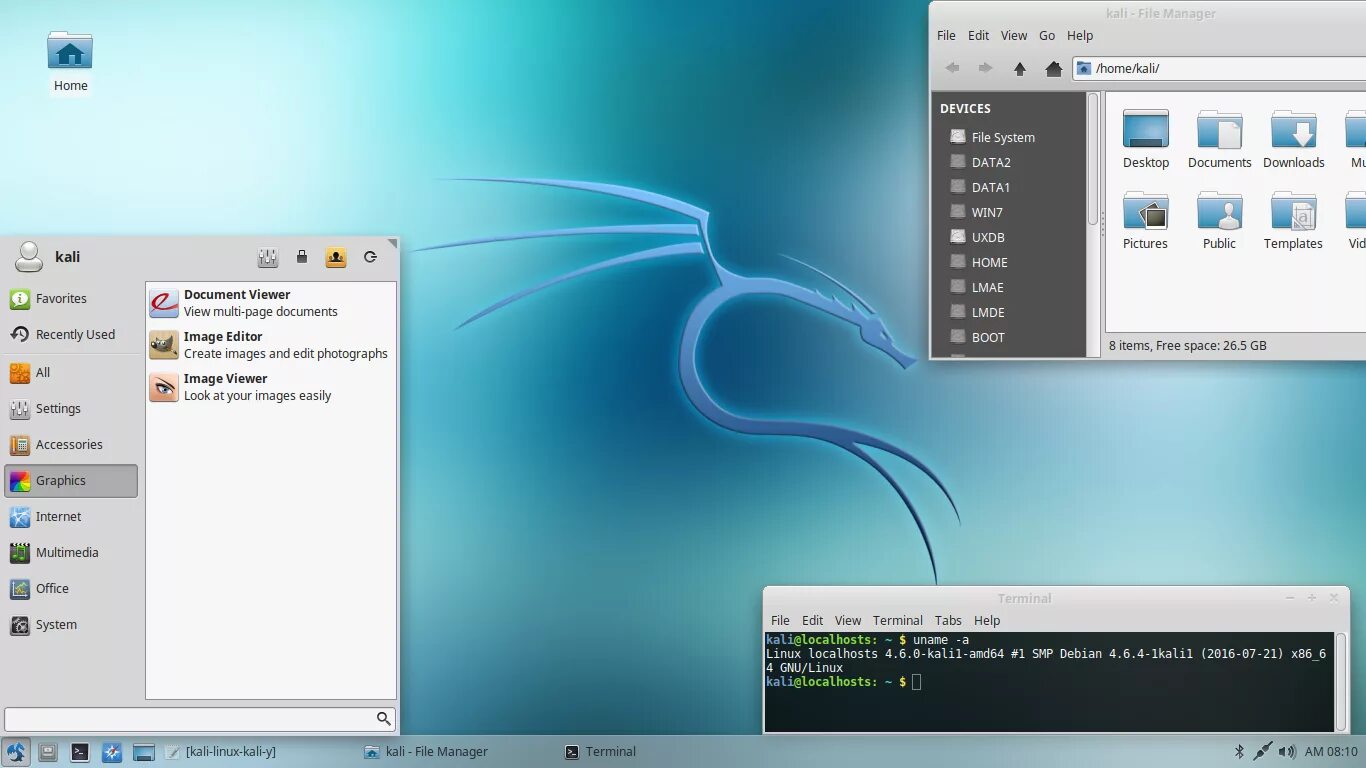Launch Document Viewer from Graphics list

click(271, 303)
